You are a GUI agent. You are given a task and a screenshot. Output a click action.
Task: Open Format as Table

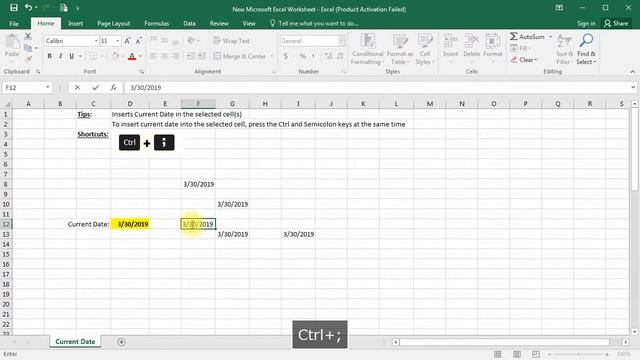[x=400, y=49]
